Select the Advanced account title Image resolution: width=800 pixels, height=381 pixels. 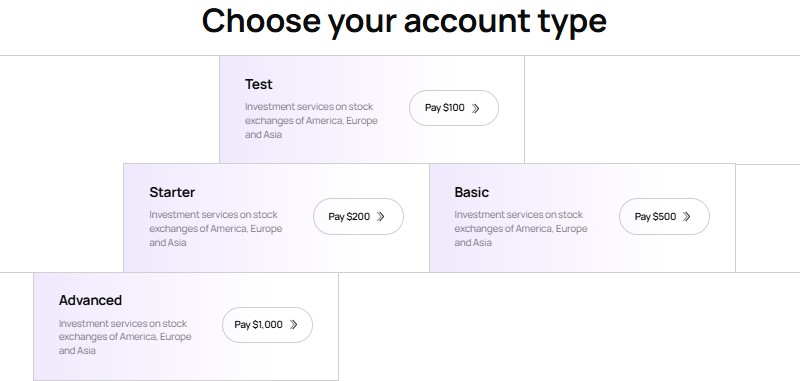tap(90, 300)
